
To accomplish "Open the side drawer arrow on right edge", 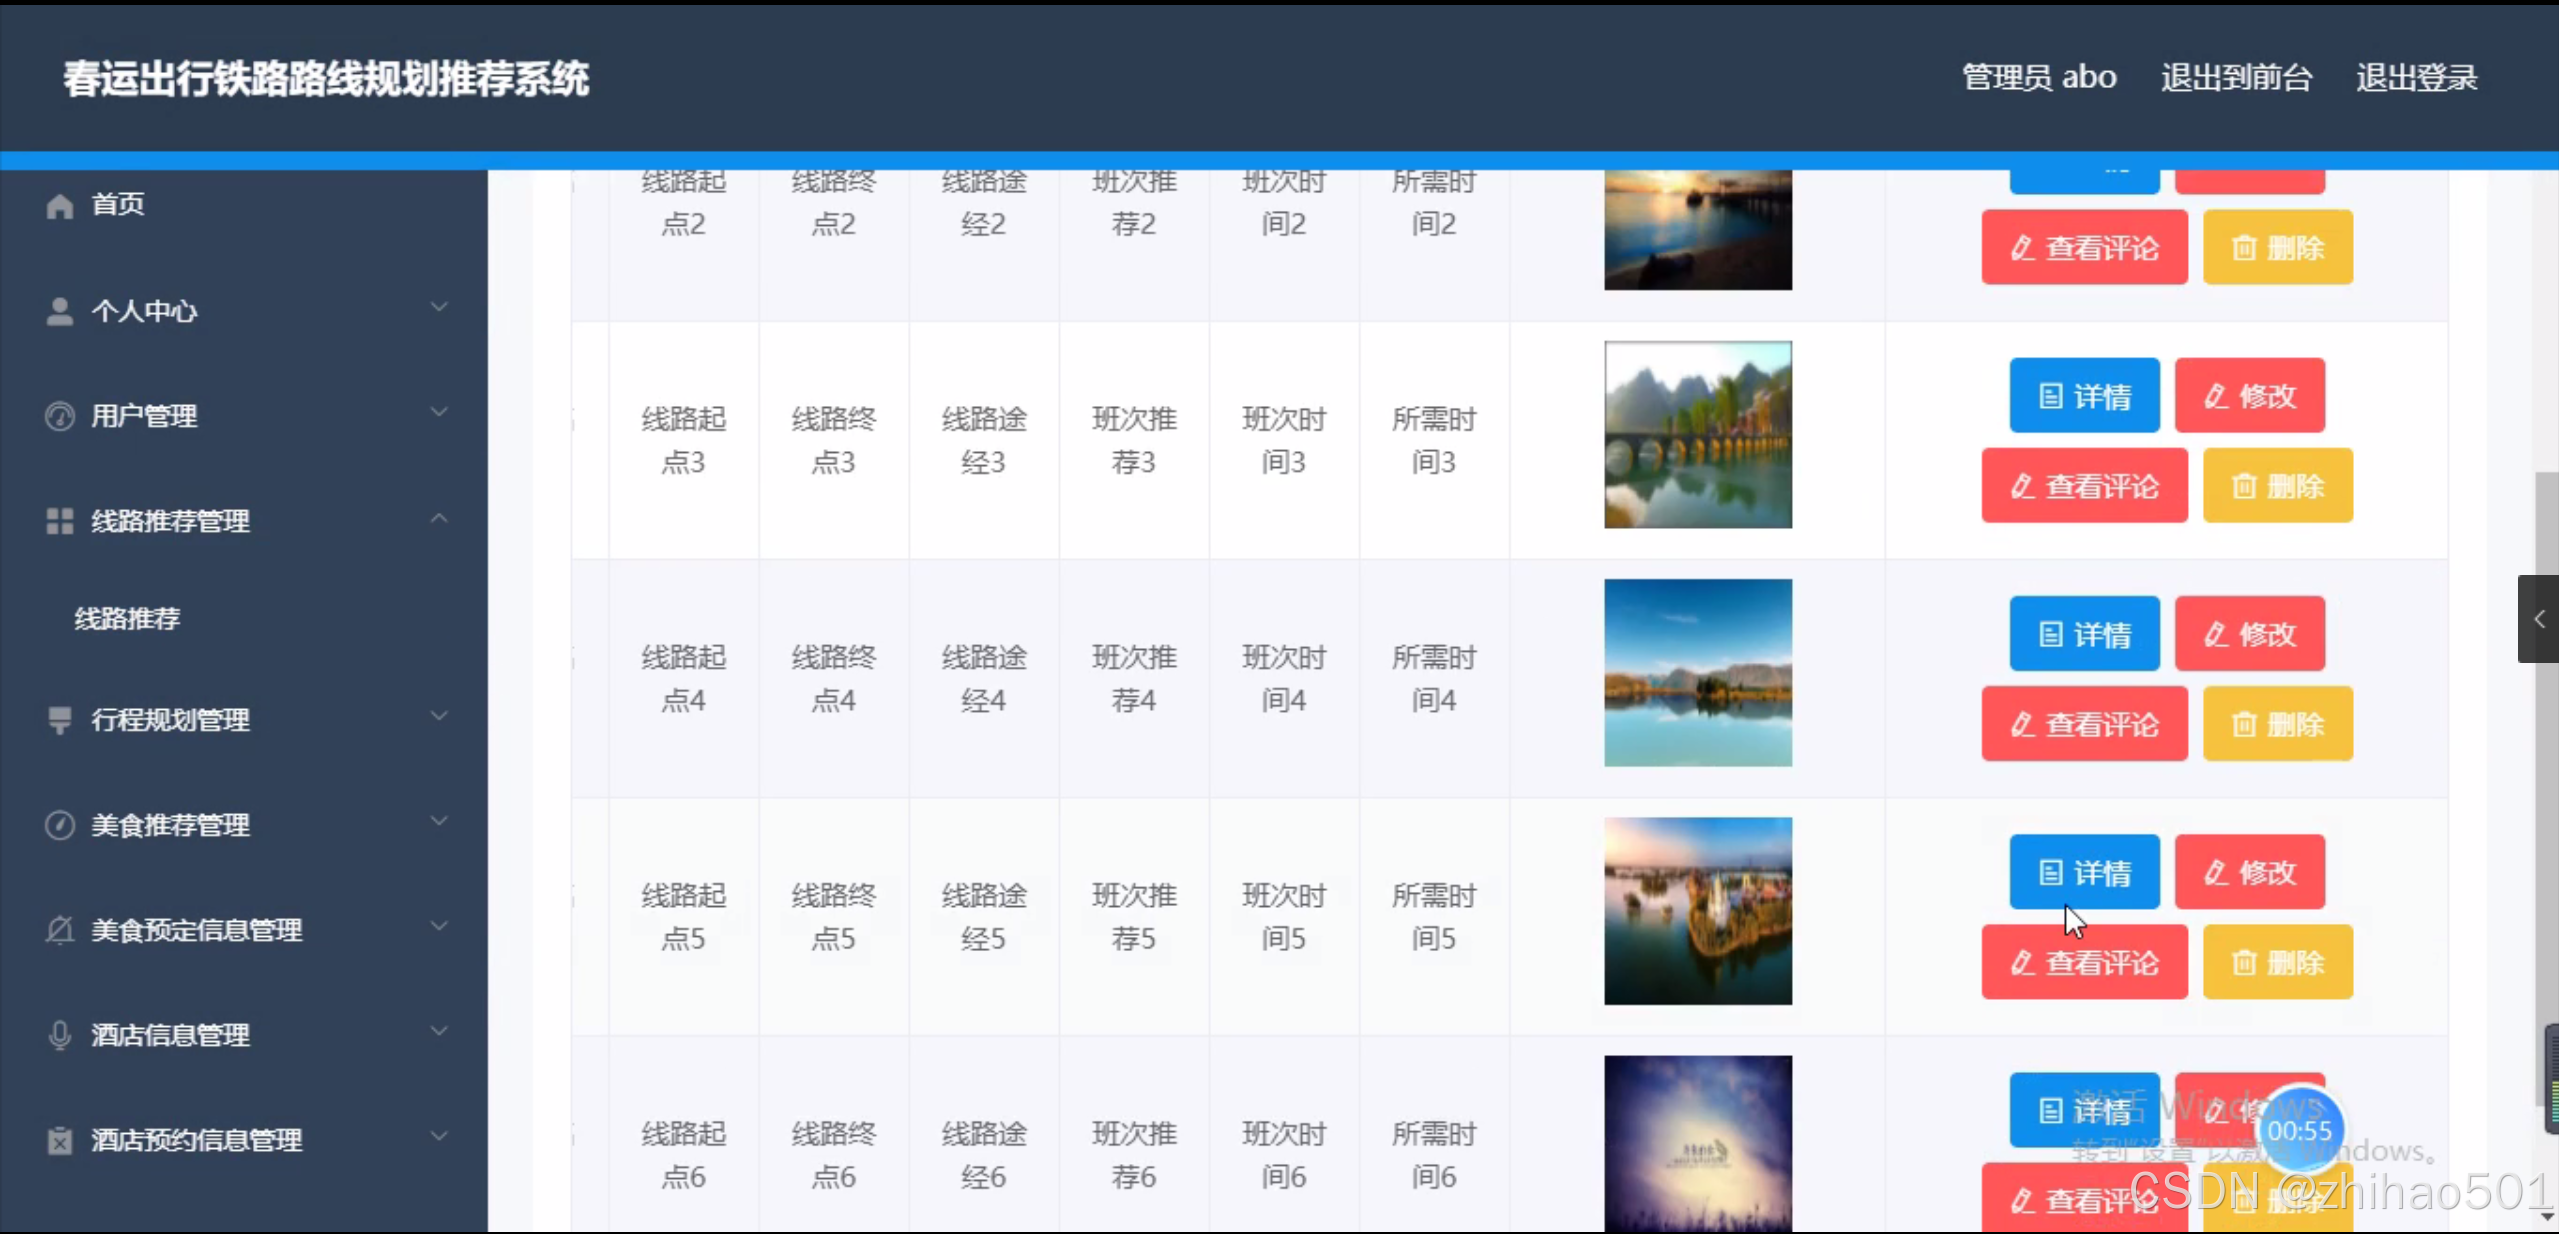I will (2538, 619).
